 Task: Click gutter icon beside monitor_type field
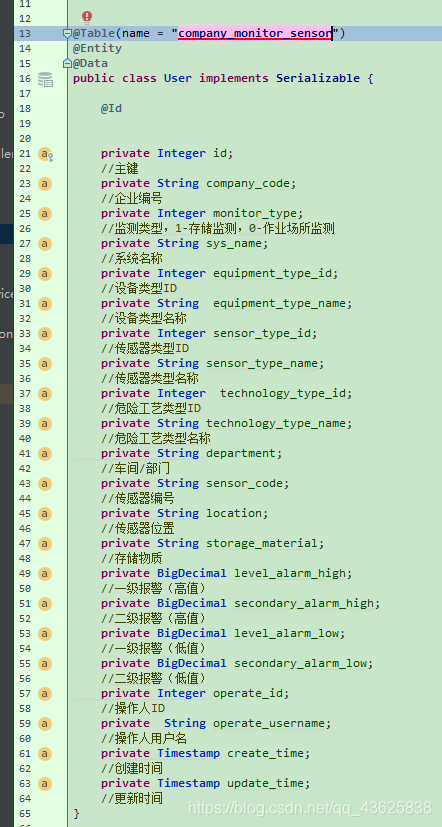tap(45, 214)
